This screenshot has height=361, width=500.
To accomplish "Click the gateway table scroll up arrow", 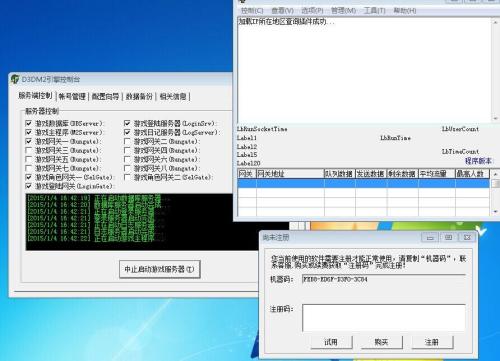I will (x=495, y=174).
